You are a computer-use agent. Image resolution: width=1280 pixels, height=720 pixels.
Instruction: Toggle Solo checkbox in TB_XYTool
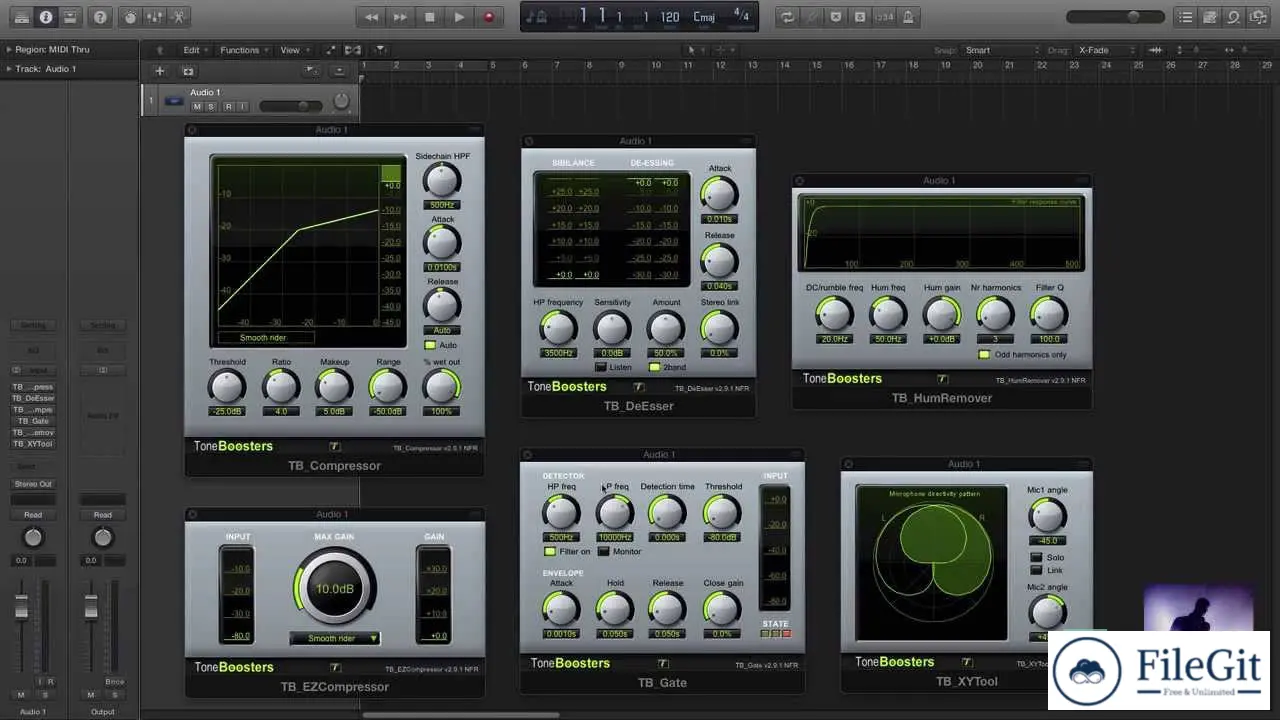point(1036,557)
